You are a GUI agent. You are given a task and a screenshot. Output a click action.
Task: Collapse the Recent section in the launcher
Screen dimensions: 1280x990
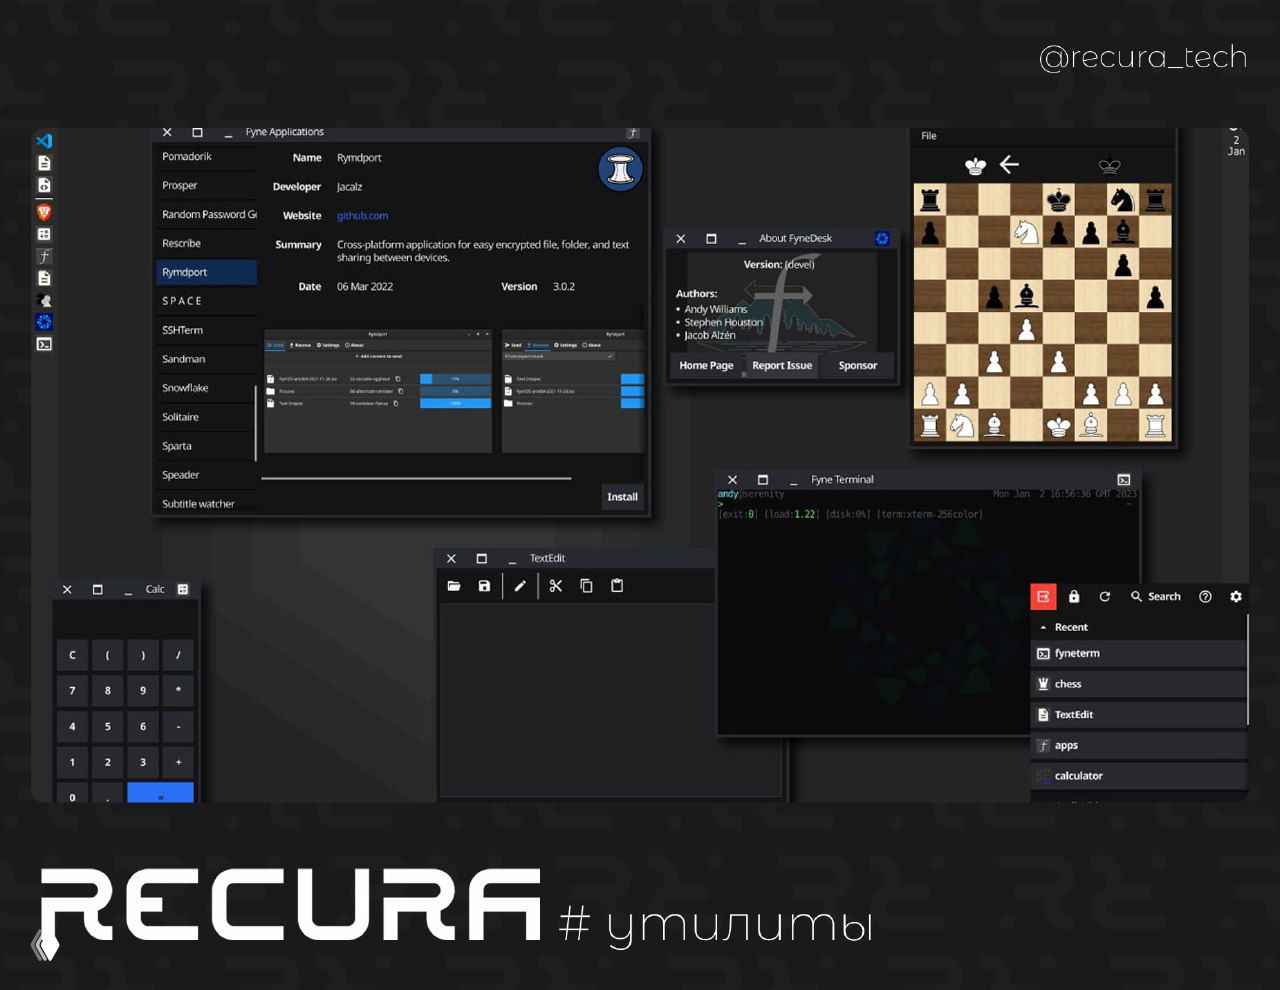click(1043, 627)
